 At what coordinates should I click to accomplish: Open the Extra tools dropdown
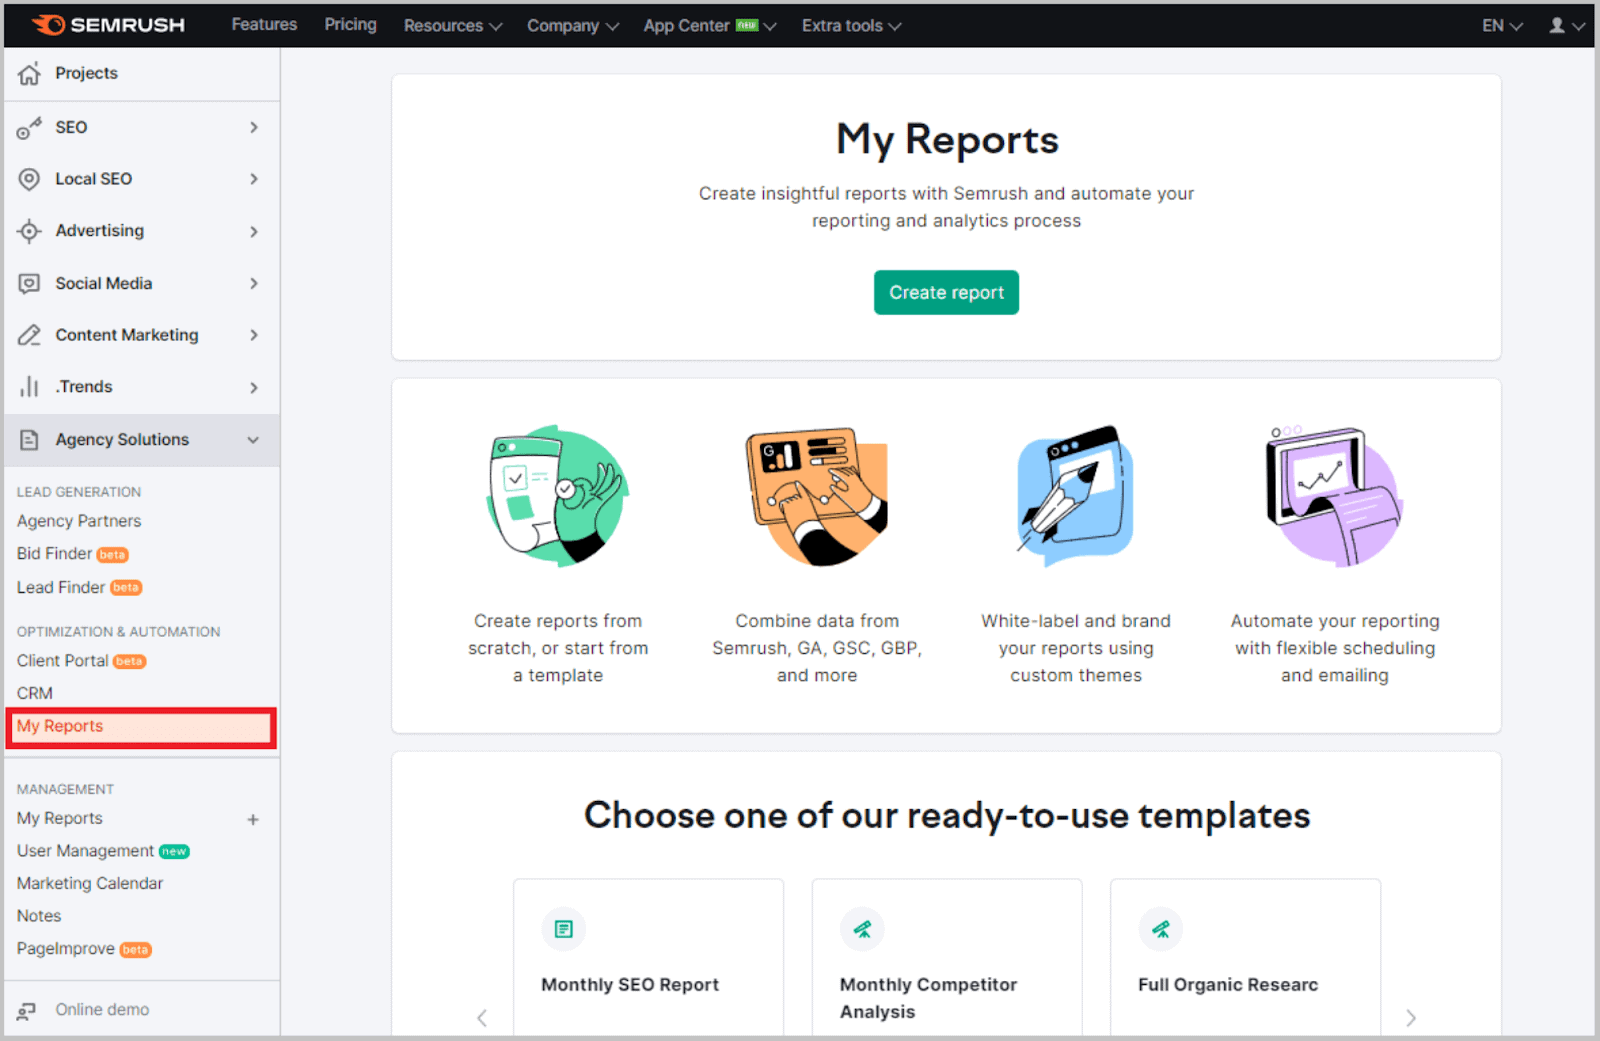851,25
